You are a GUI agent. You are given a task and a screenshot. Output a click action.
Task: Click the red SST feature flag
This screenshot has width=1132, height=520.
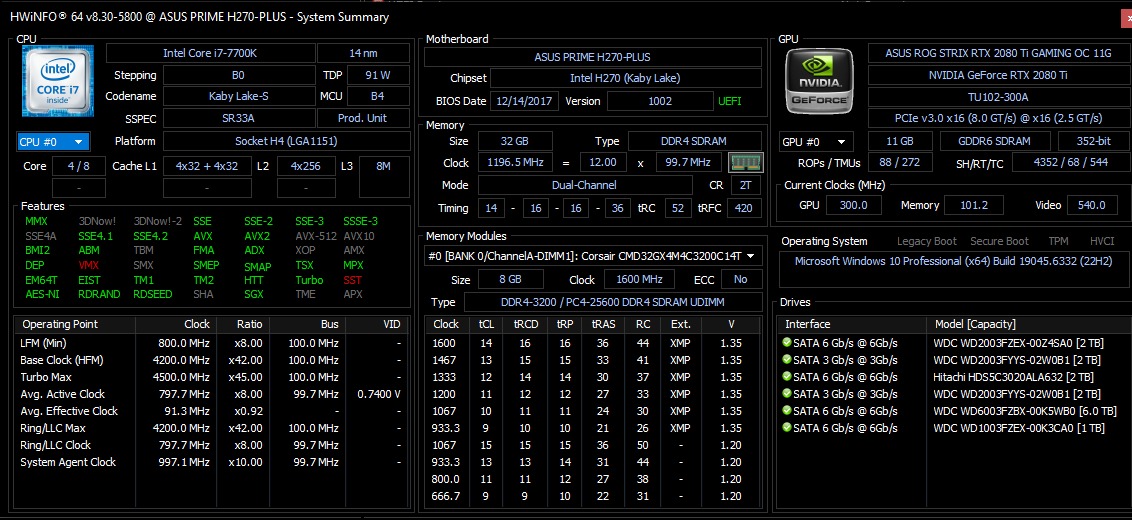pyautogui.click(x=353, y=280)
